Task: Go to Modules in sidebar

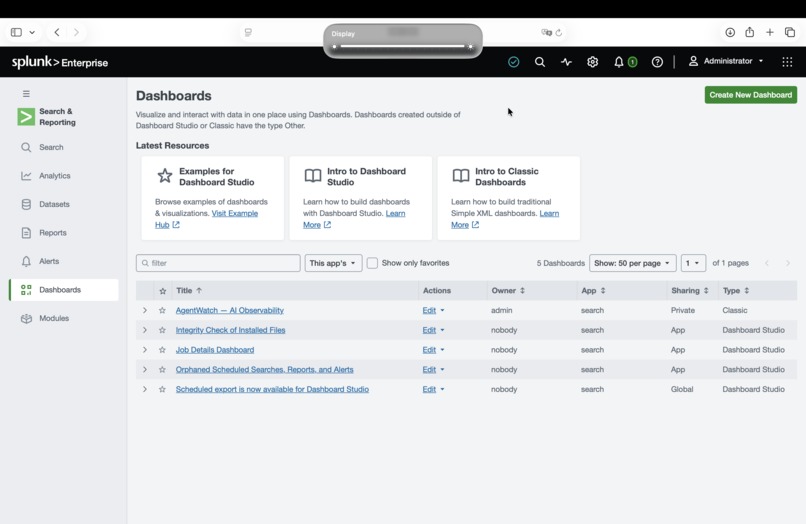Action: (64, 318)
